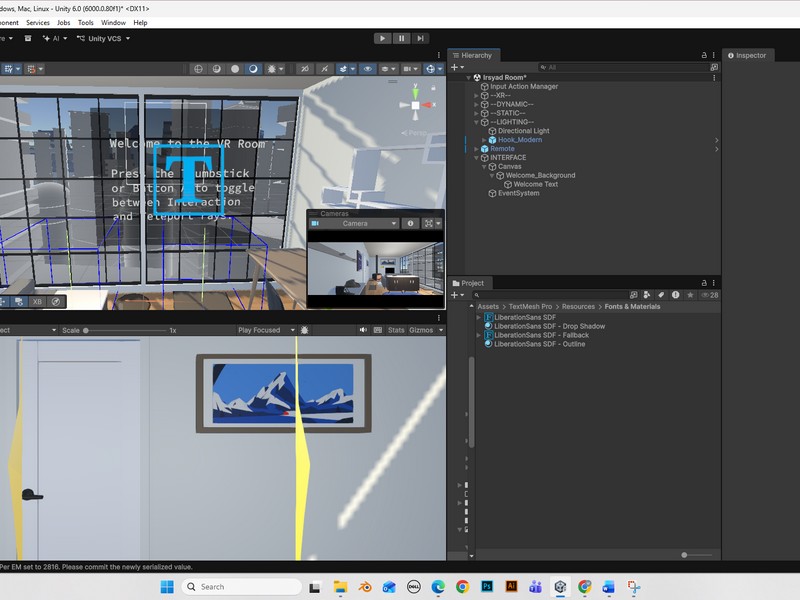
Task: Click the Hierarchy search field
Action: tap(623, 67)
